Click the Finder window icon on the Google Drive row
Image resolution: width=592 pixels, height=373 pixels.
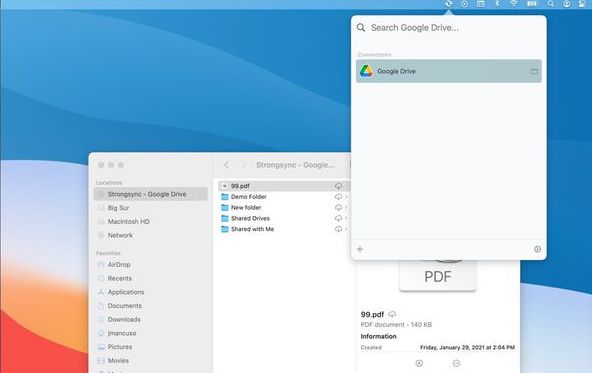(x=534, y=71)
